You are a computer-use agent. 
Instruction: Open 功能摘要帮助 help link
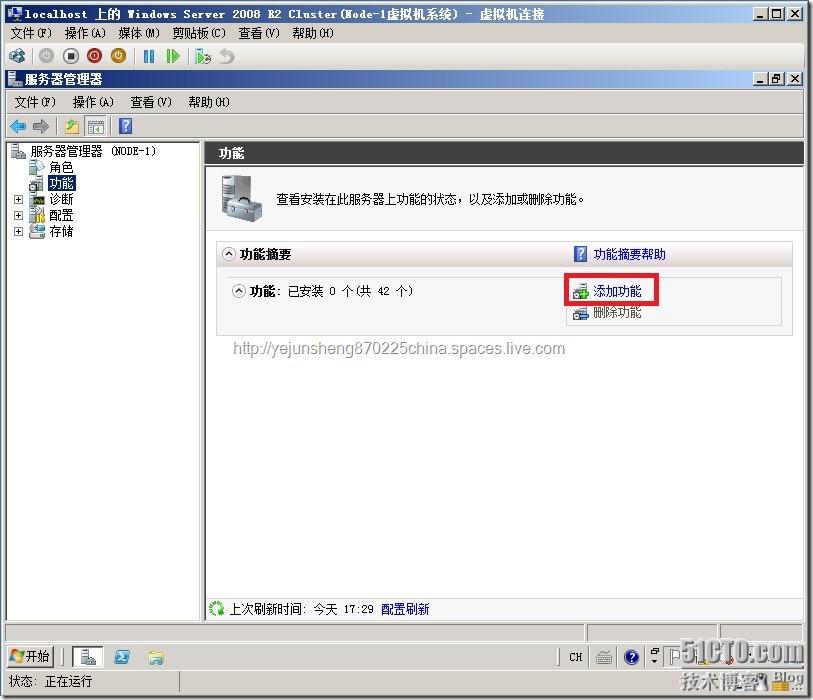[x=629, y=254]
